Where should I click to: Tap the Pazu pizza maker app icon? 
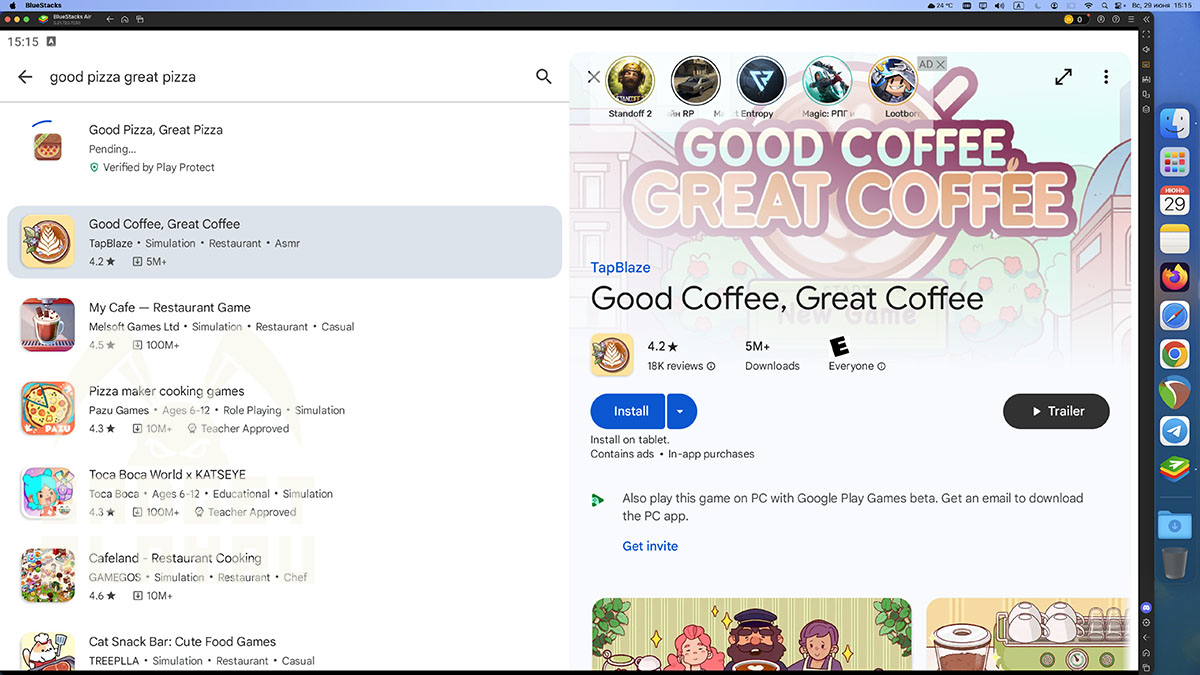48,409
